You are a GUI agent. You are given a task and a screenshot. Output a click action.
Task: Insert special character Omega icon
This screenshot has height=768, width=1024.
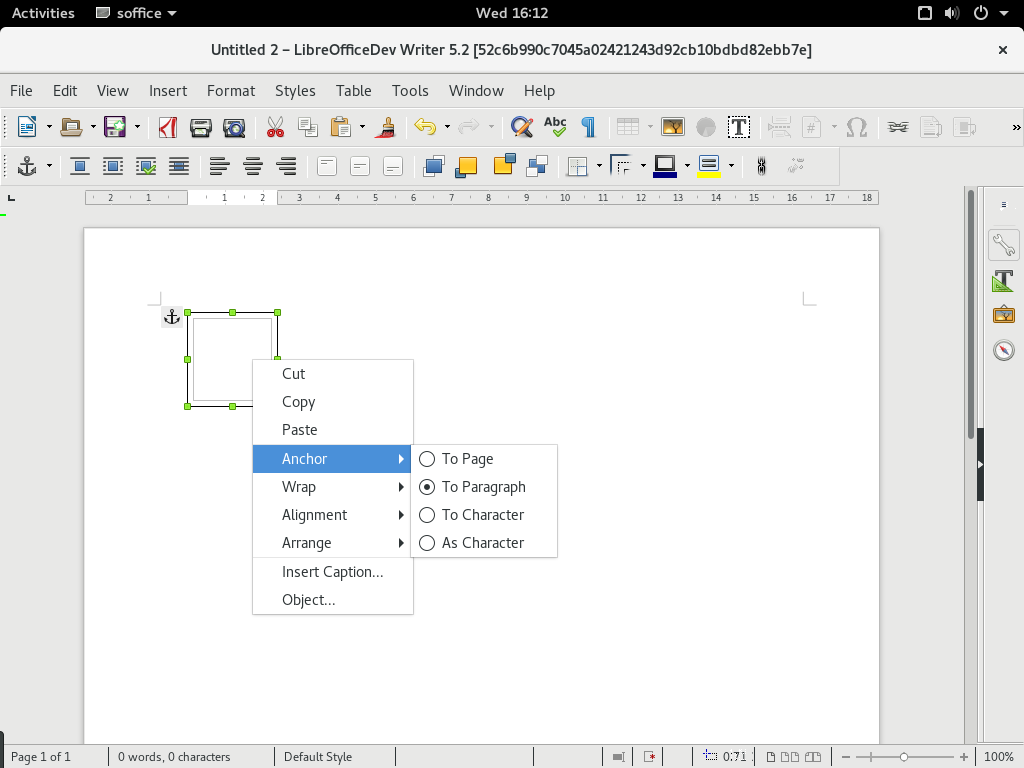[x=856, y=127]
